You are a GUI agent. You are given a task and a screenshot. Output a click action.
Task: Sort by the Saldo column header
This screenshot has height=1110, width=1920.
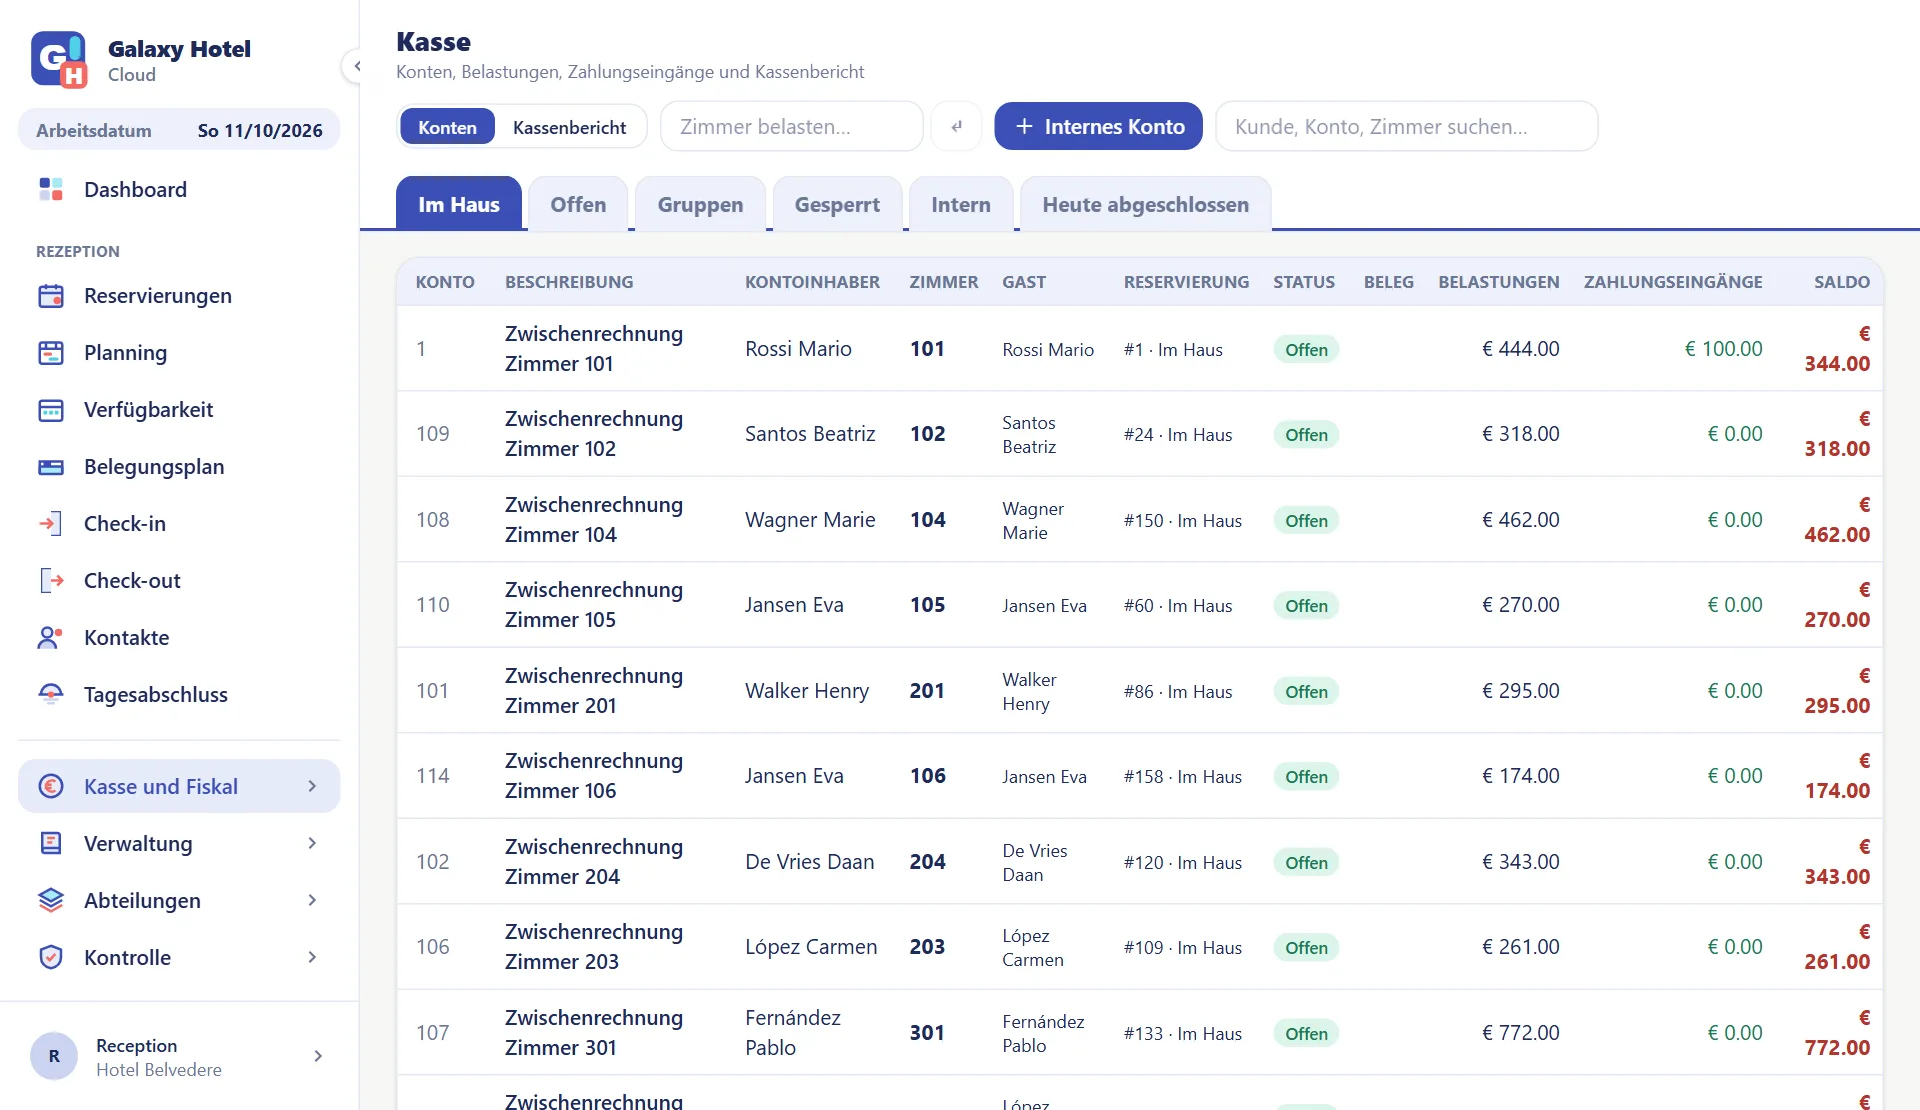1841,282
